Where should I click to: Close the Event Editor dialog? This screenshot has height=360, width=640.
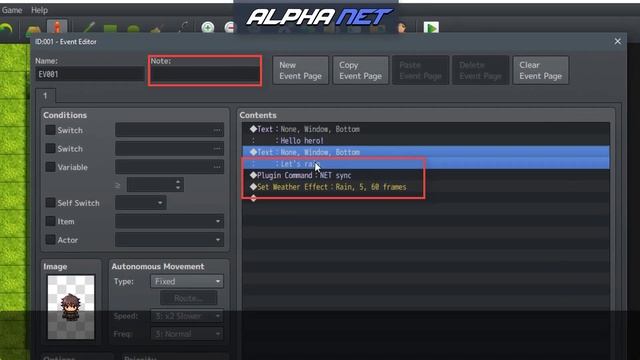(x=617, y=41)
